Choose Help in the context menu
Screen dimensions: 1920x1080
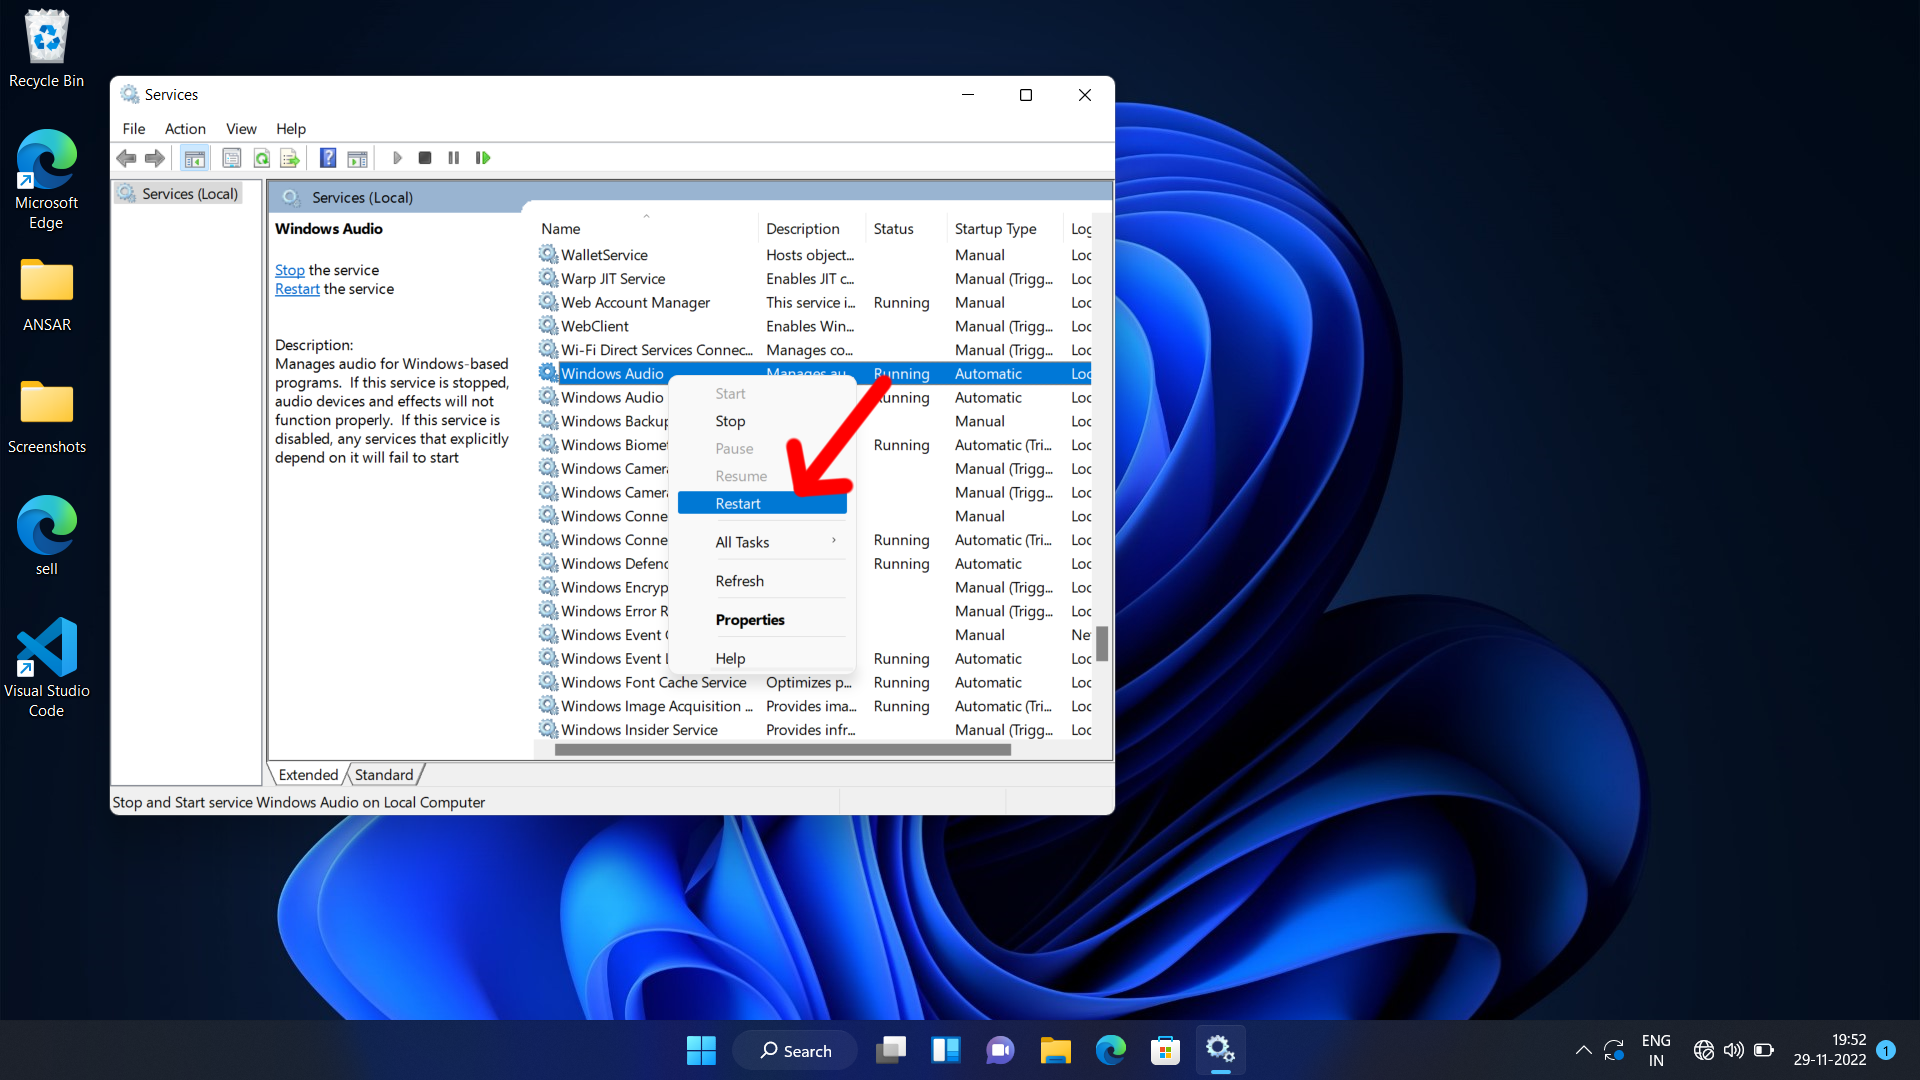pos(762,658)
